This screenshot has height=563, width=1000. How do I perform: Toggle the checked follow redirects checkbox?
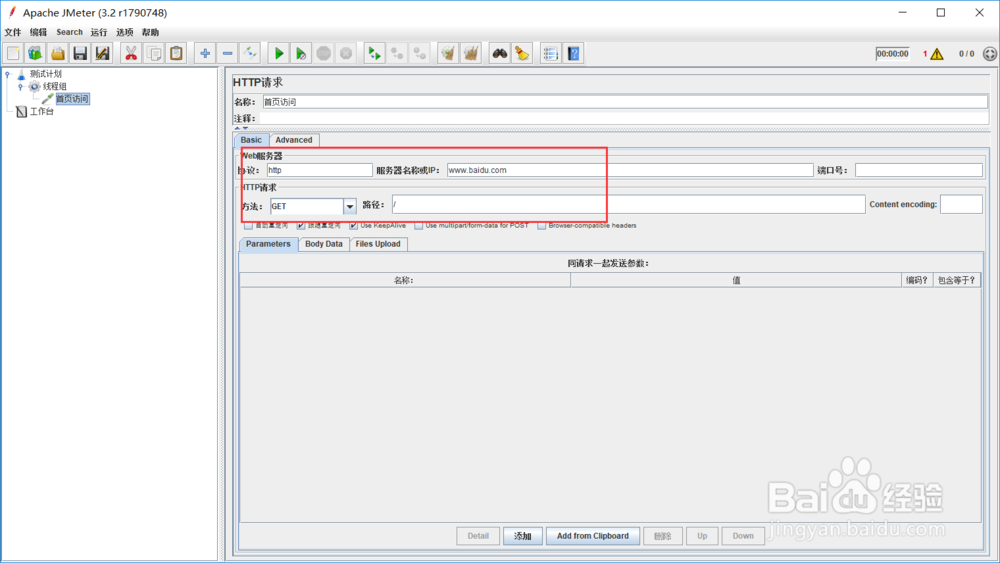click(x=301, y=226)
